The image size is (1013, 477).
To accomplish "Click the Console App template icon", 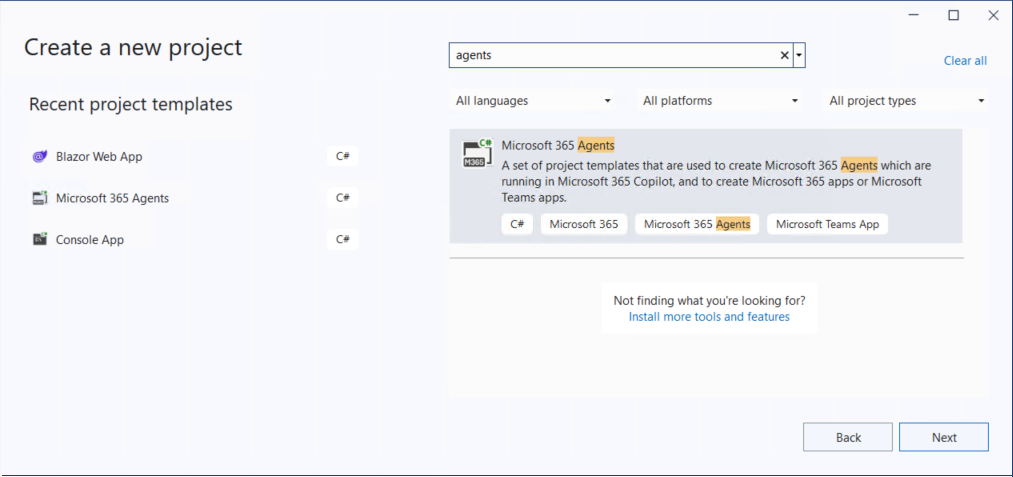I will click(x=40, y=240).
